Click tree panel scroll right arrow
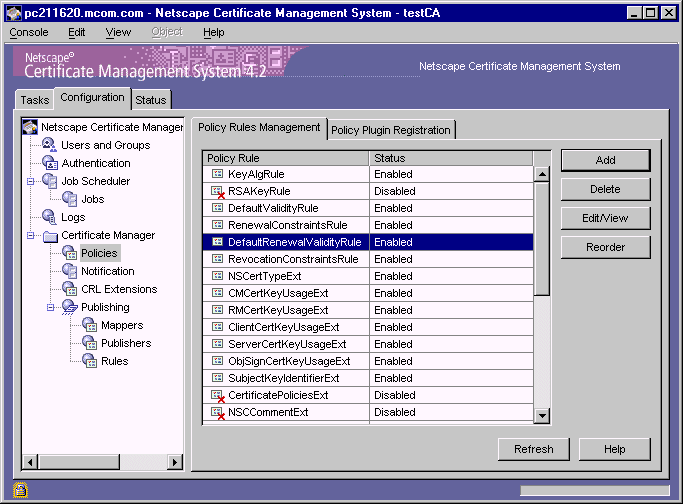This screenshot has width=683, height=504. click(x=175, y=462)
